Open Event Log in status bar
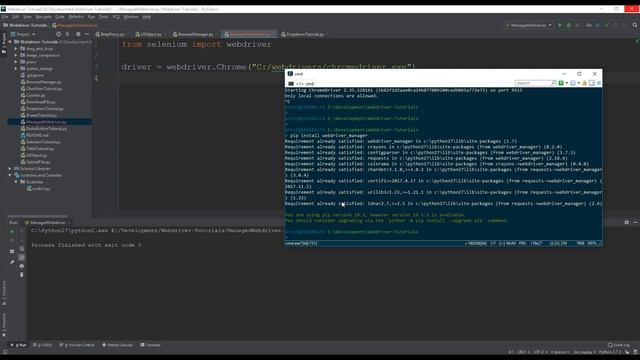 619,345
